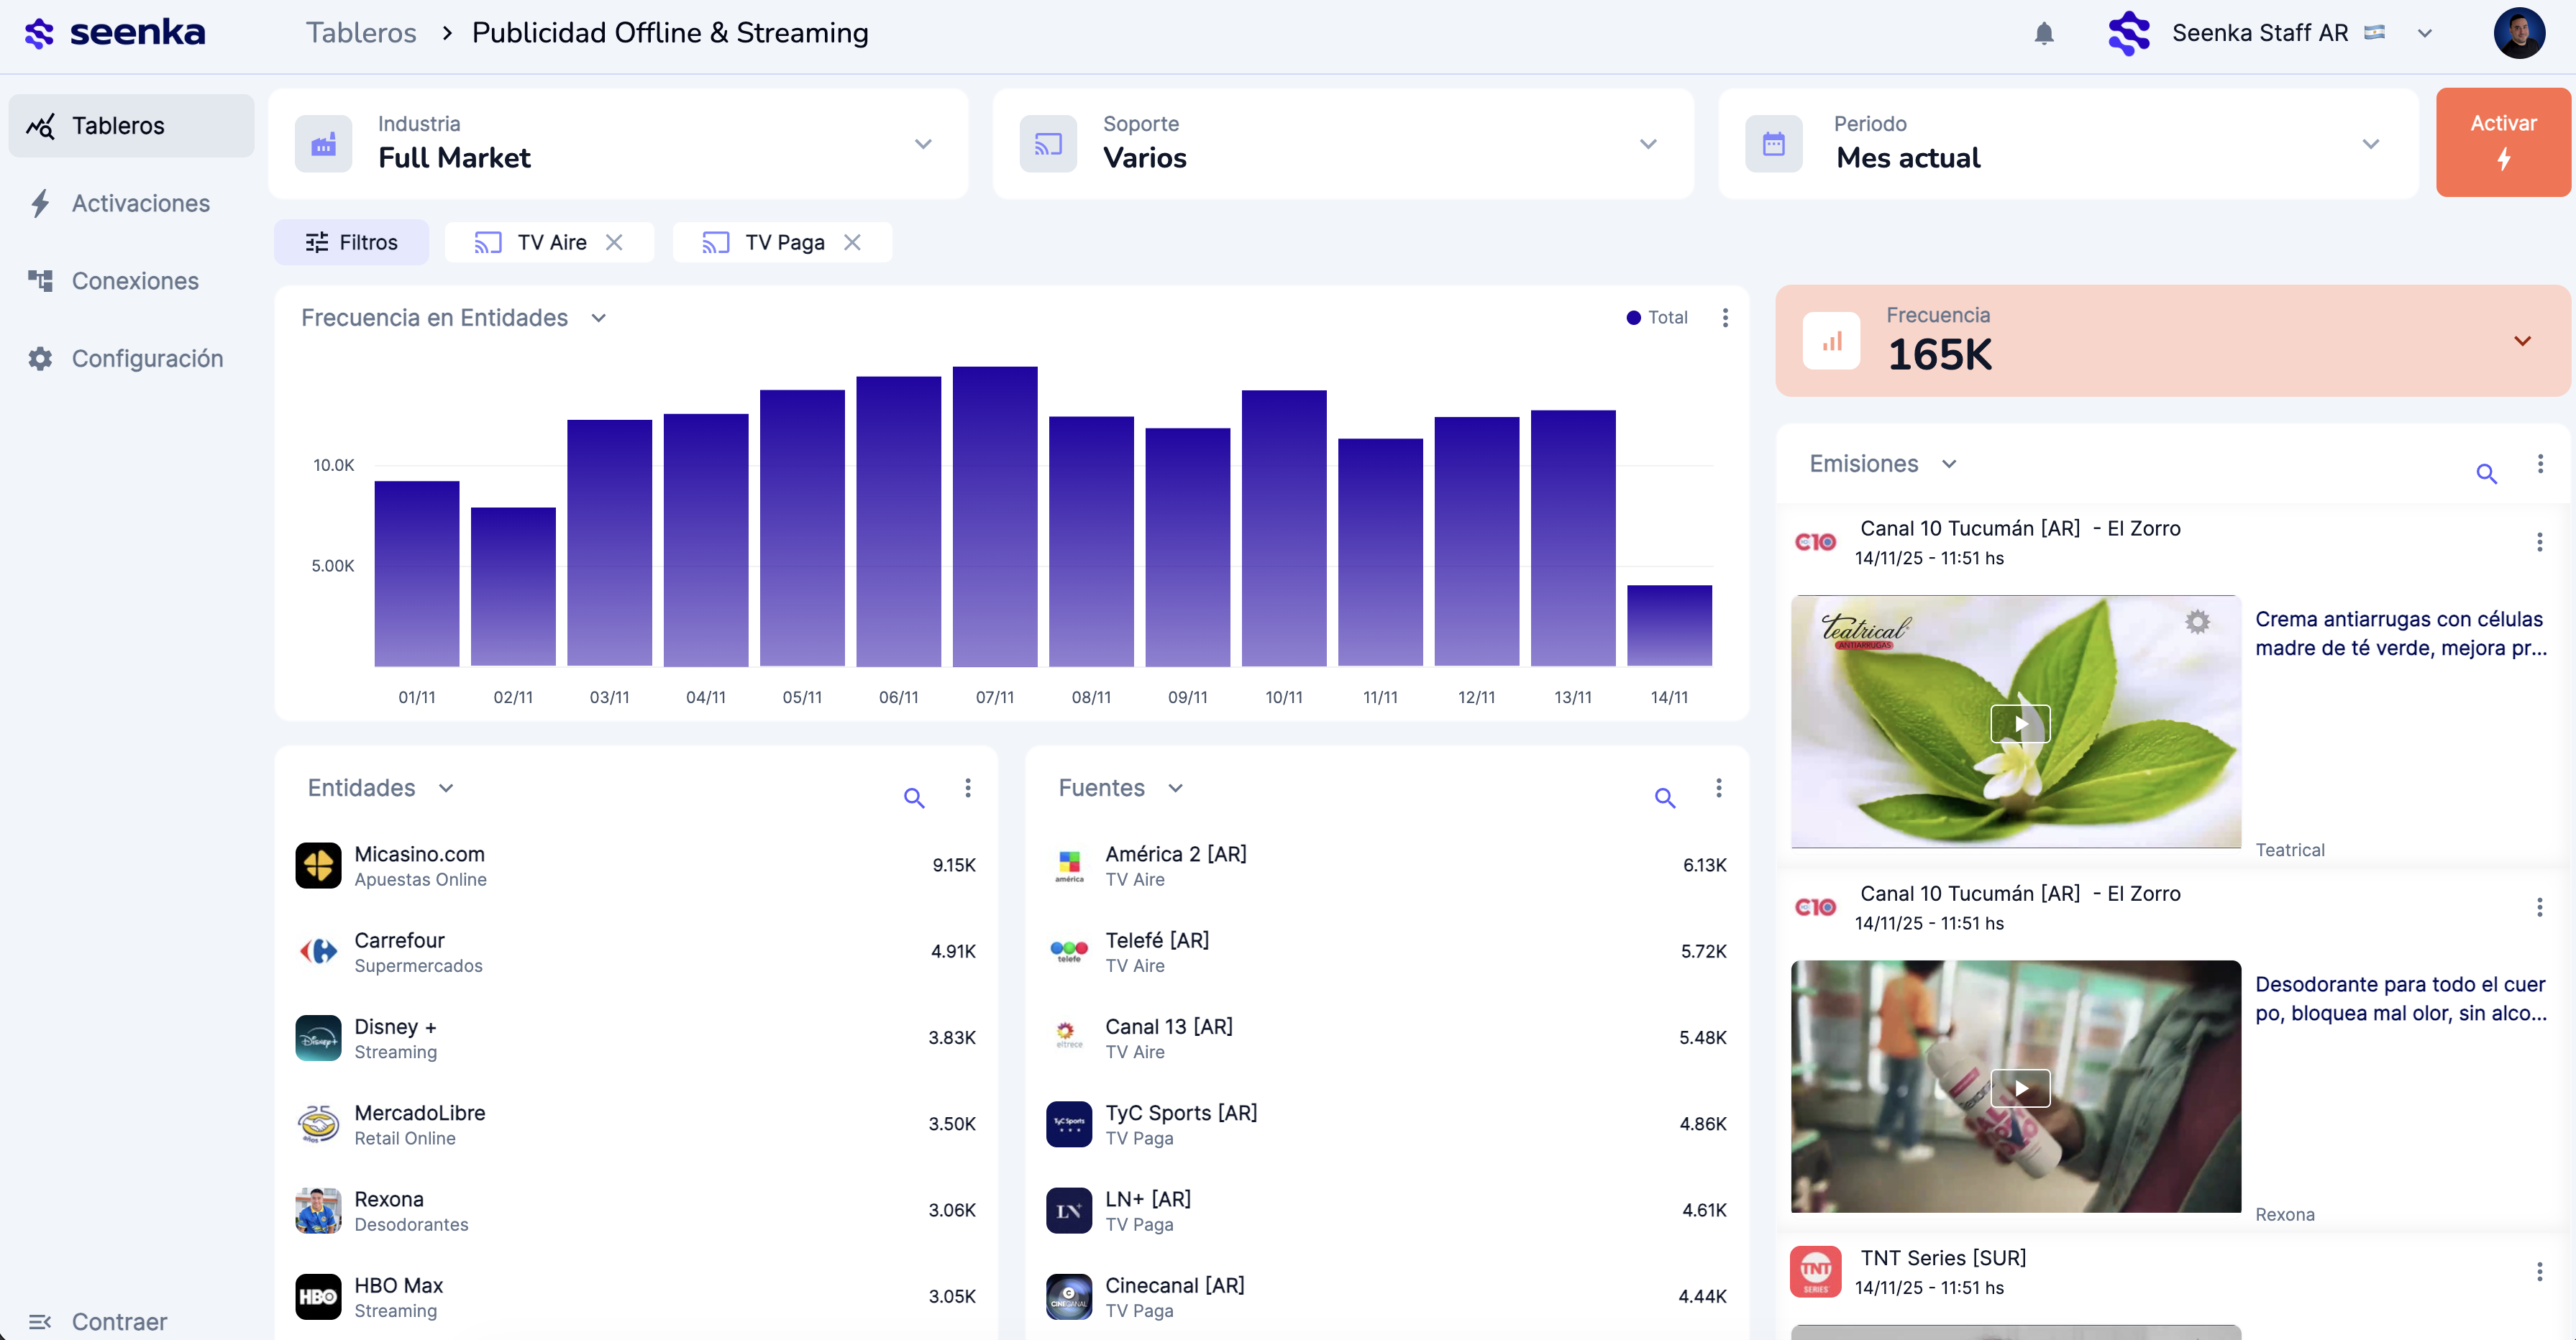This screenshot has height=1340, width=2576.
Task: Remove the TV Aire filter chip
Action: coord(614,243)
